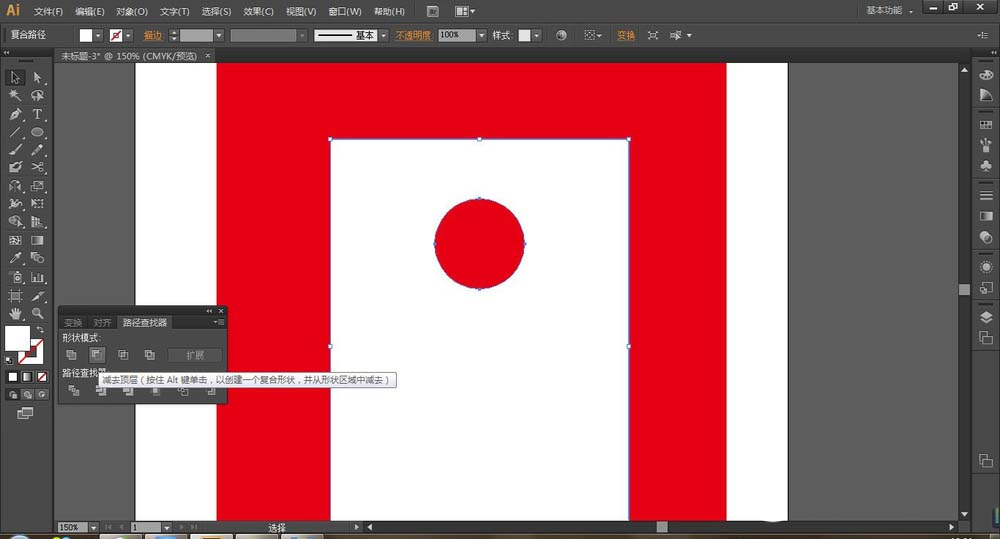The height and width of the screenshot is (539, 1000).
Task: Select the Column Graph tool
Action: point(38,277)
